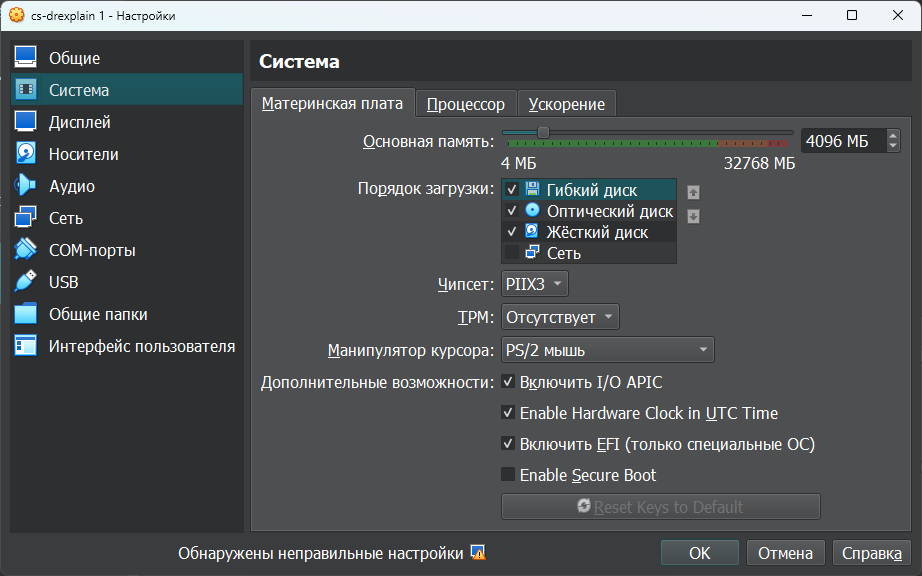Open the Дисплей settings icon

coord(26,122)
